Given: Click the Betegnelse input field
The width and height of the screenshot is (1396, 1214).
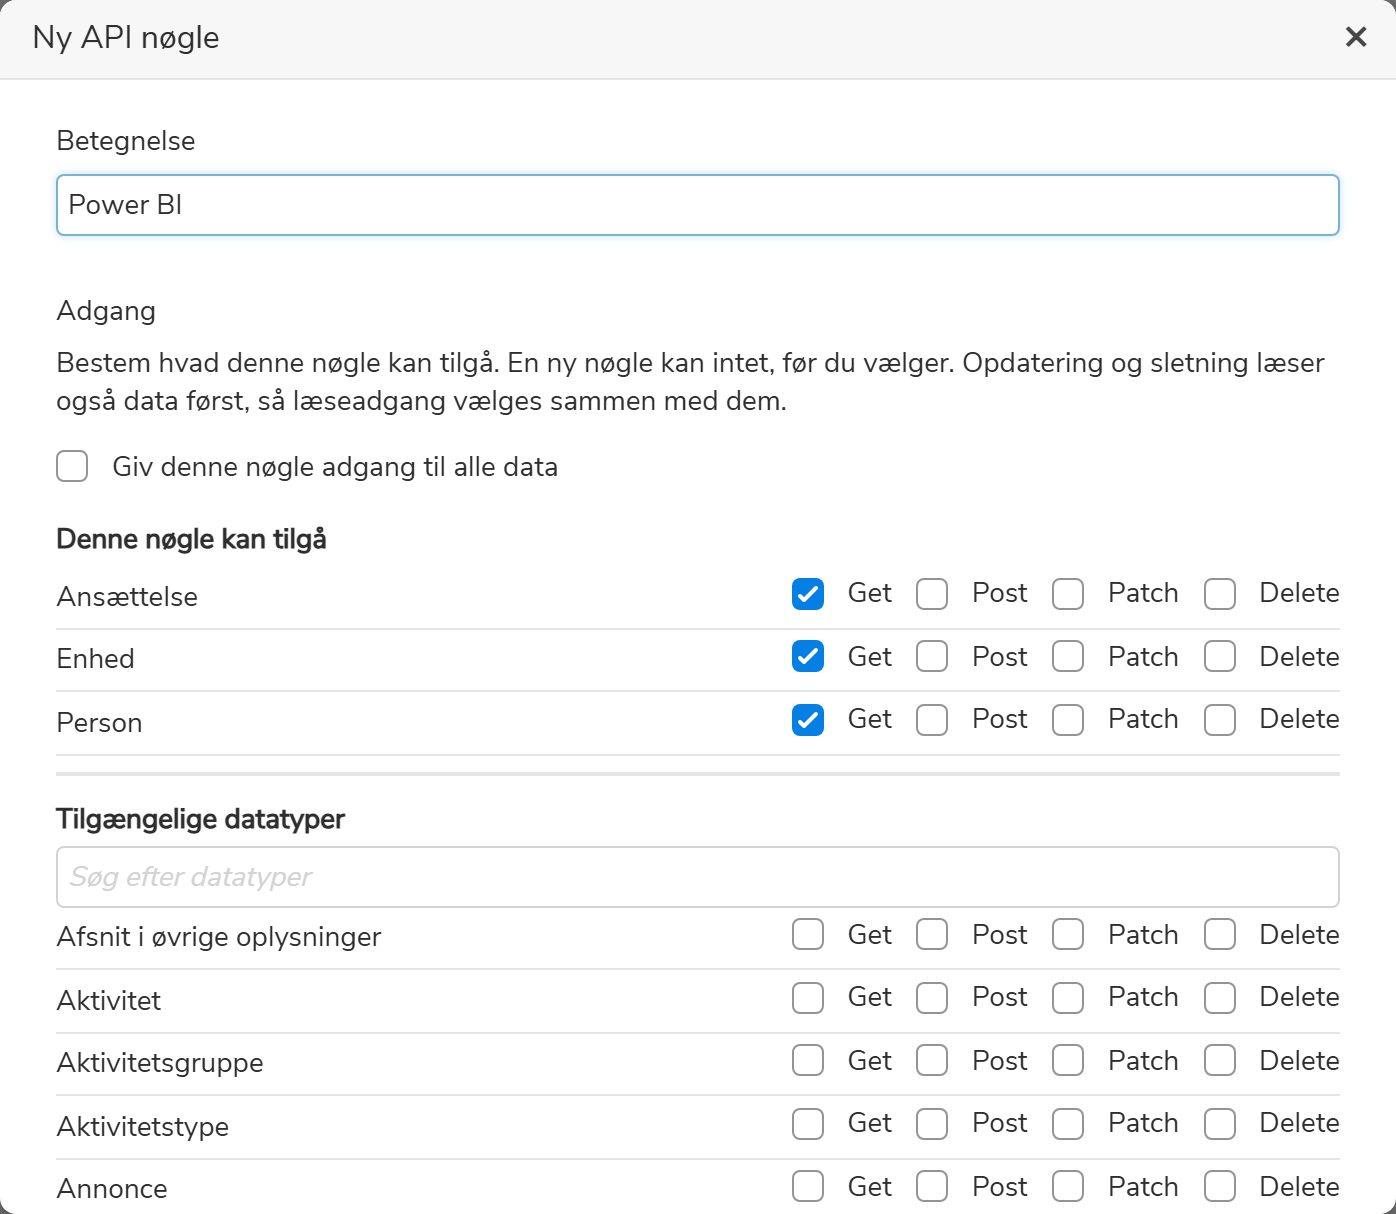Looking at the screenshot, I should 698,205.
